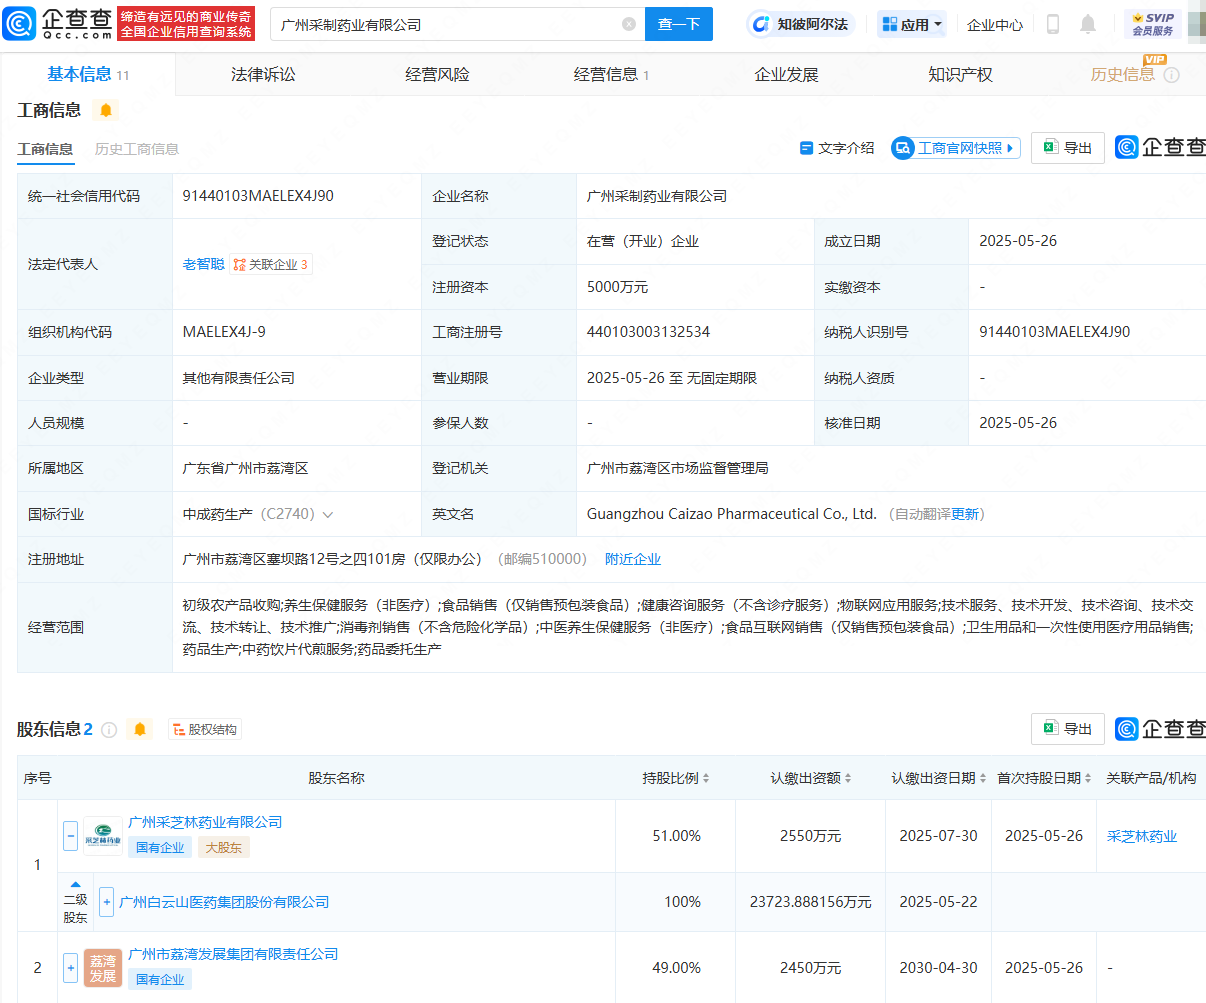The width and height of the screenshot is (1206, 1003).
Task: Click the 大股东 tag
Action: (x=223, y=847)
